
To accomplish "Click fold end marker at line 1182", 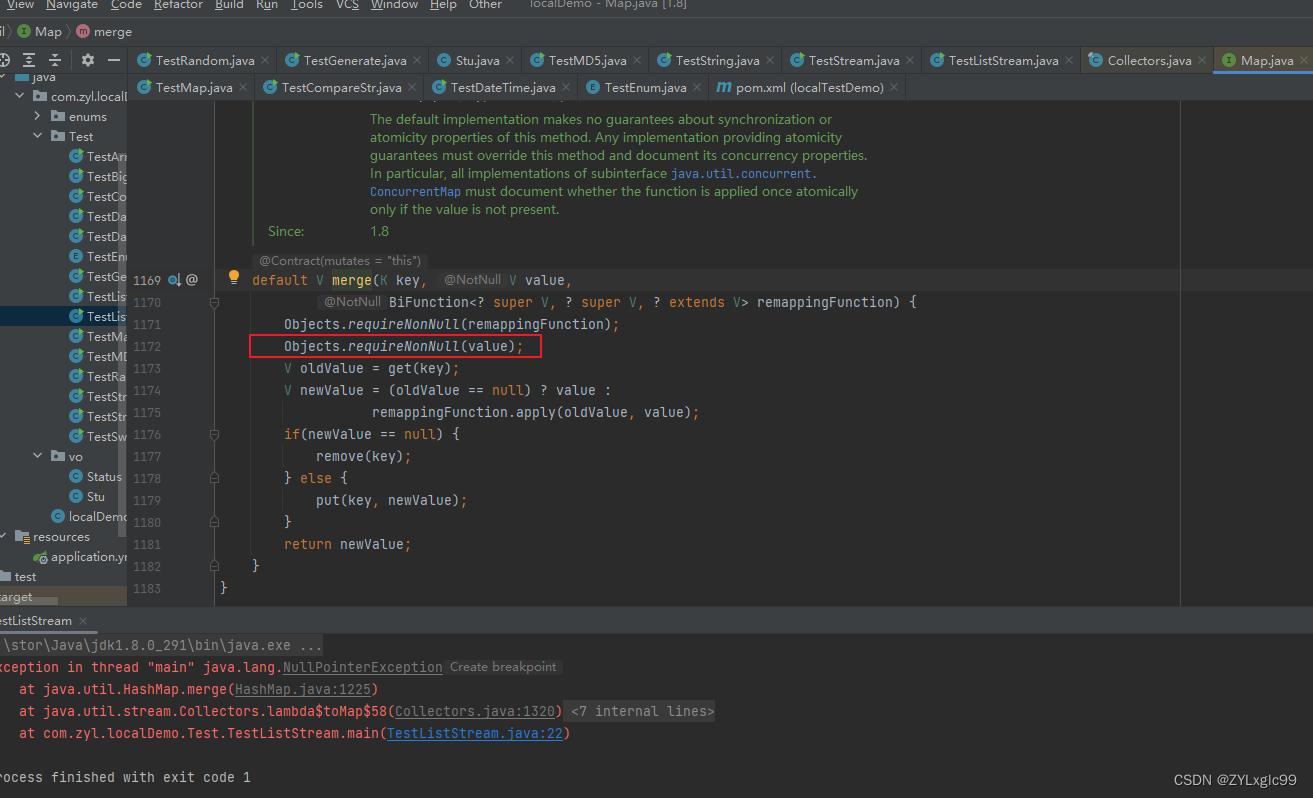I will coord(215,566).
